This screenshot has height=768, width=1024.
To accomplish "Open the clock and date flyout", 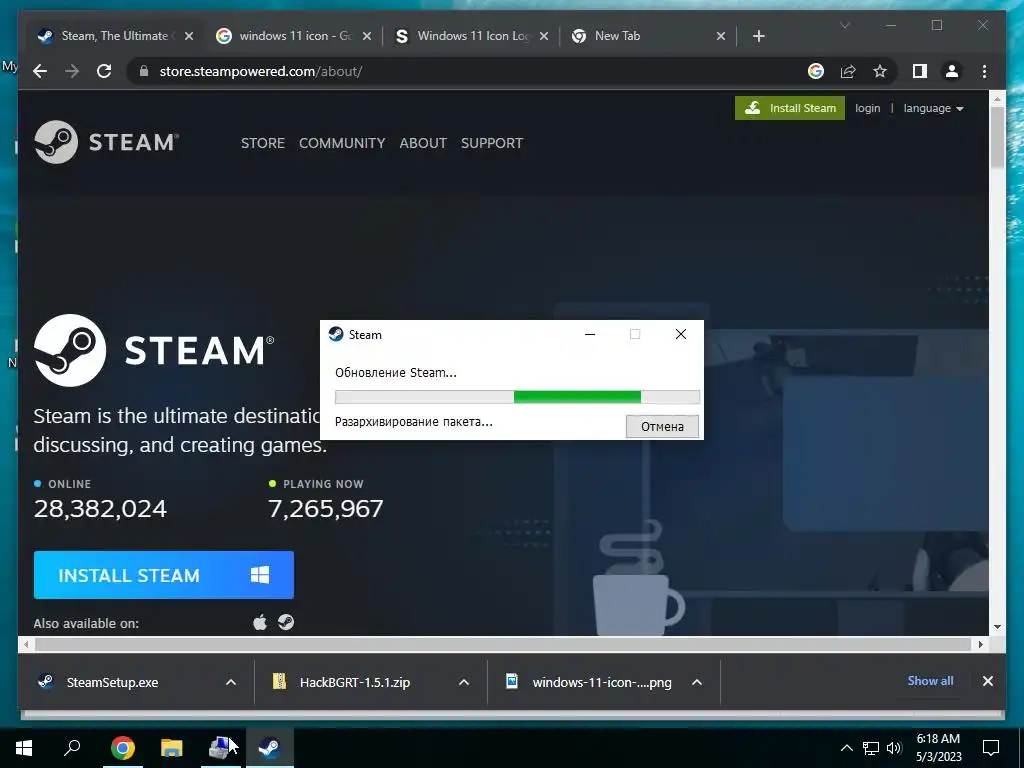I will (x=938, y=748).
